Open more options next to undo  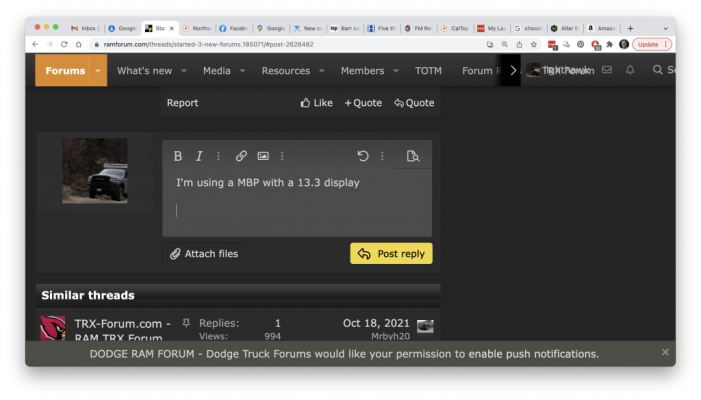(x=382, y=156)
